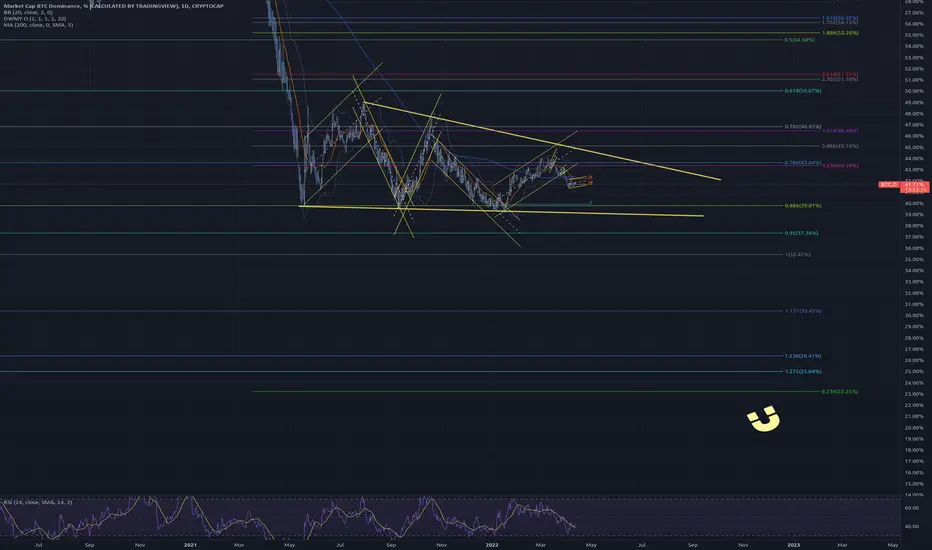Click the 4.236(43.38%) pink Fibonacci label
The width and height of the screenshot is (932, 550).
pyautogui.click(x=840, y=166)
